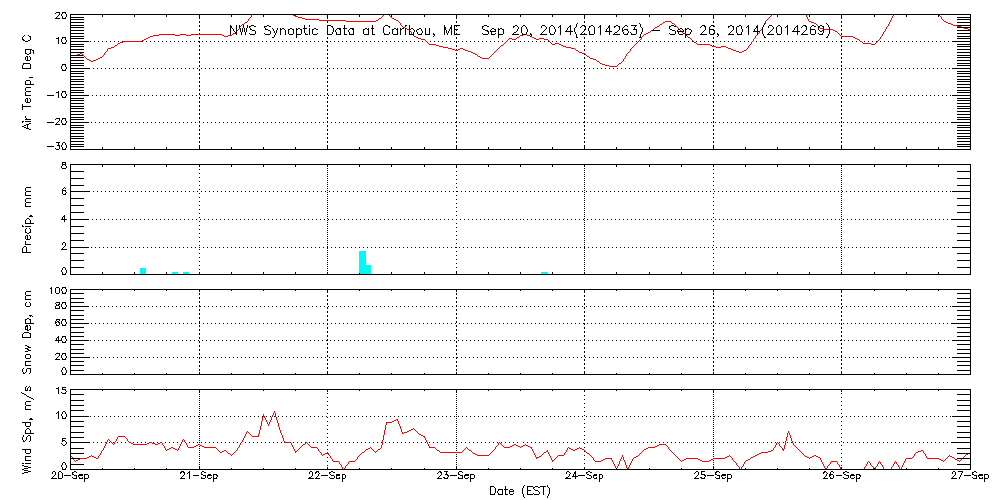
Task: Select the 20-Sep date tick label
Action: pos(71,477)
